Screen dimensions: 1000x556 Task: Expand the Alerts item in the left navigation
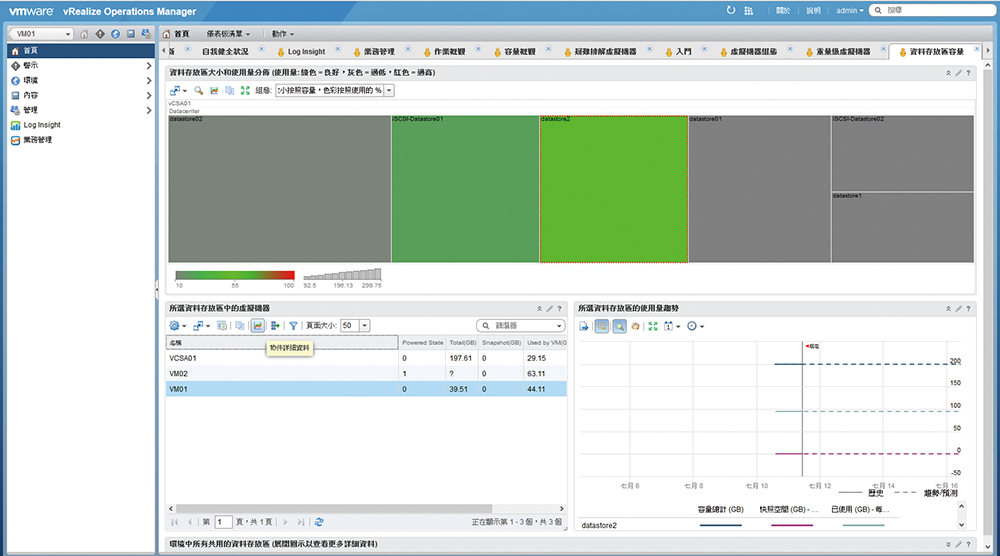pos(149,66)
